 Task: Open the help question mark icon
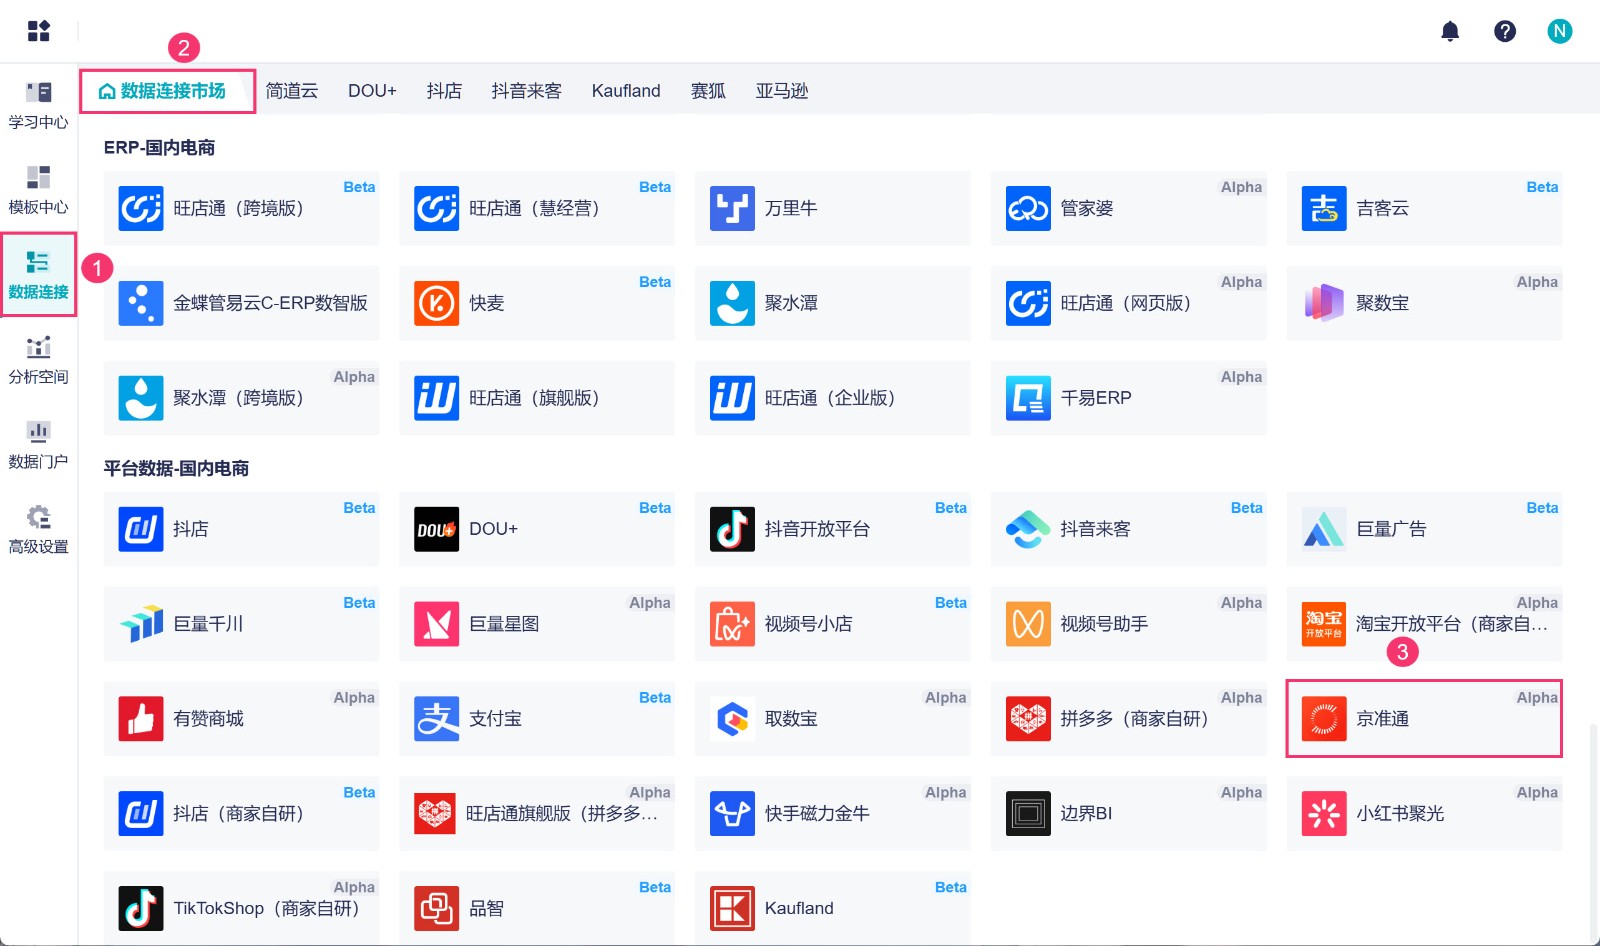click(x=1505, y=31)
